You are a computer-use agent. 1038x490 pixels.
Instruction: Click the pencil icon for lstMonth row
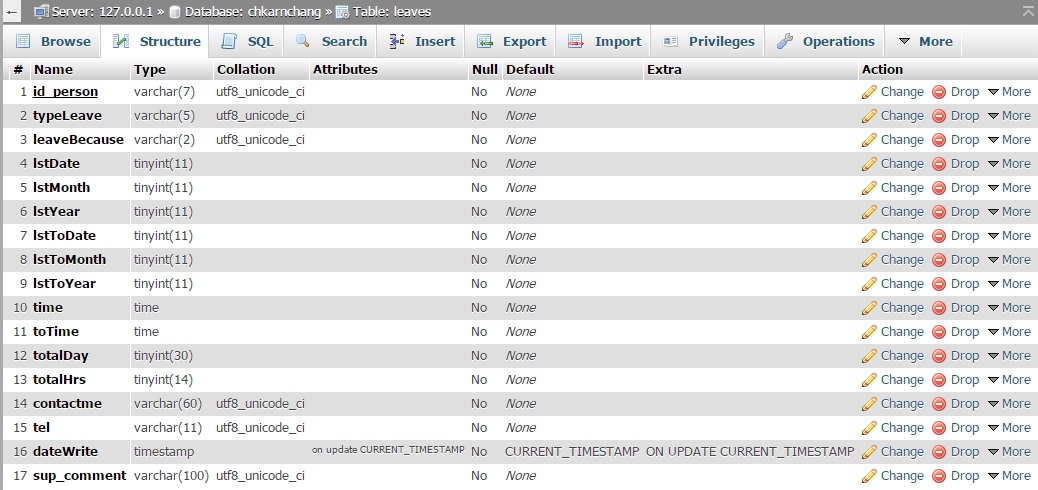click(x=869, y=188)
